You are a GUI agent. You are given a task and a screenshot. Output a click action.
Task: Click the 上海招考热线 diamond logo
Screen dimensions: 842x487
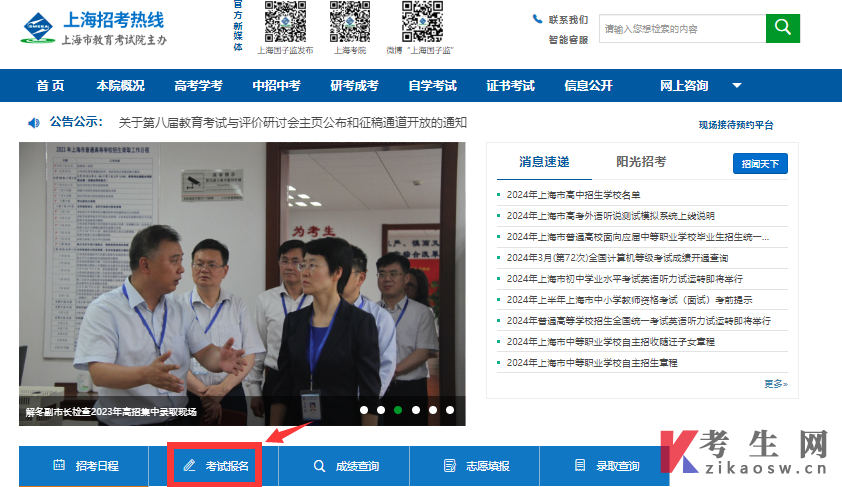(x=38, y=27)
